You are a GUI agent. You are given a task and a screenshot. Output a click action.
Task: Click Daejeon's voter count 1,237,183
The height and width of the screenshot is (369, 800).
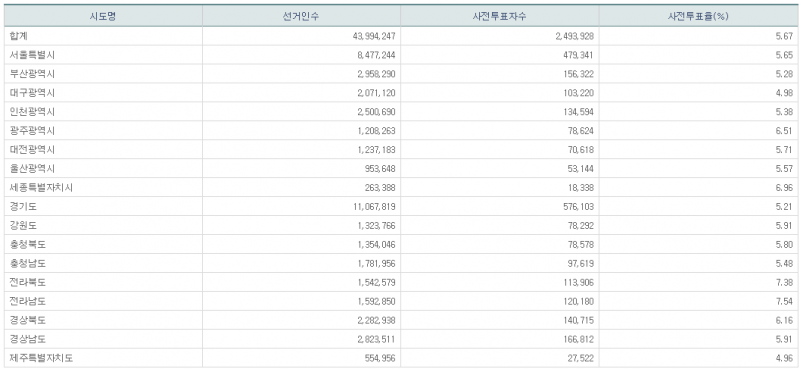coord(376,150)
